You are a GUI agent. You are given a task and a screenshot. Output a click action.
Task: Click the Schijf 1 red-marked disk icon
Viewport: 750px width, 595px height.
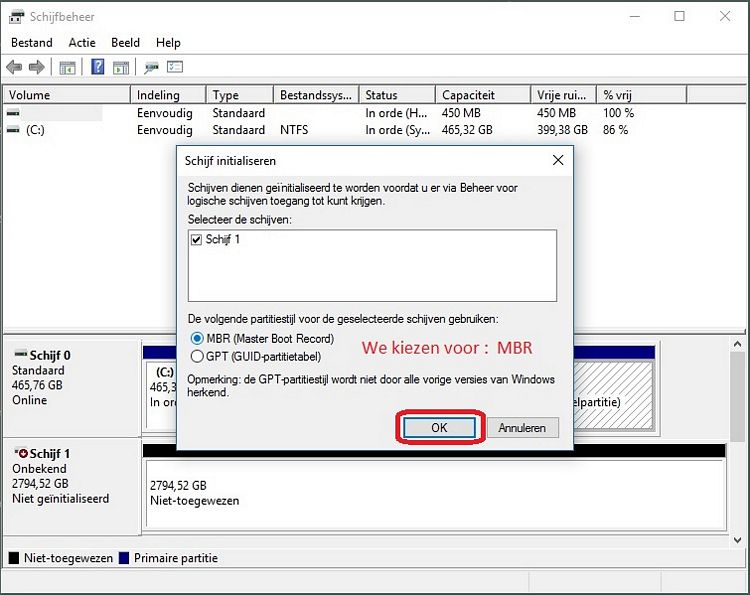click(21, 452)
